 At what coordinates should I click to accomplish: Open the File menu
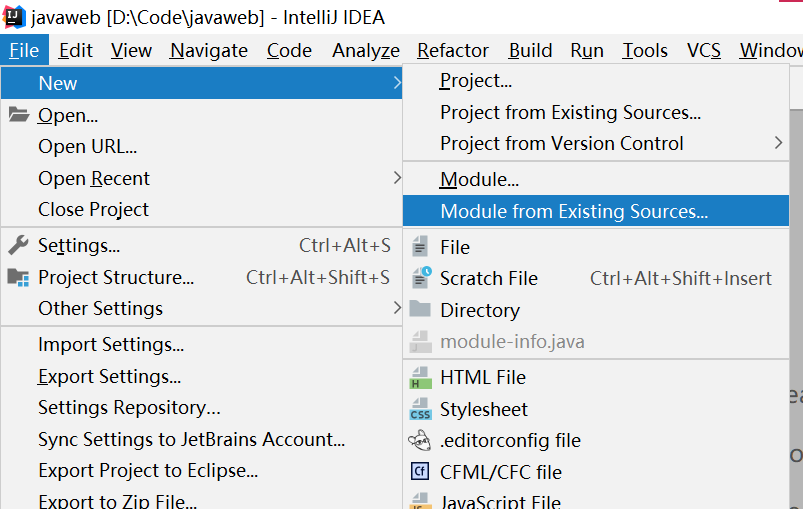24,50
